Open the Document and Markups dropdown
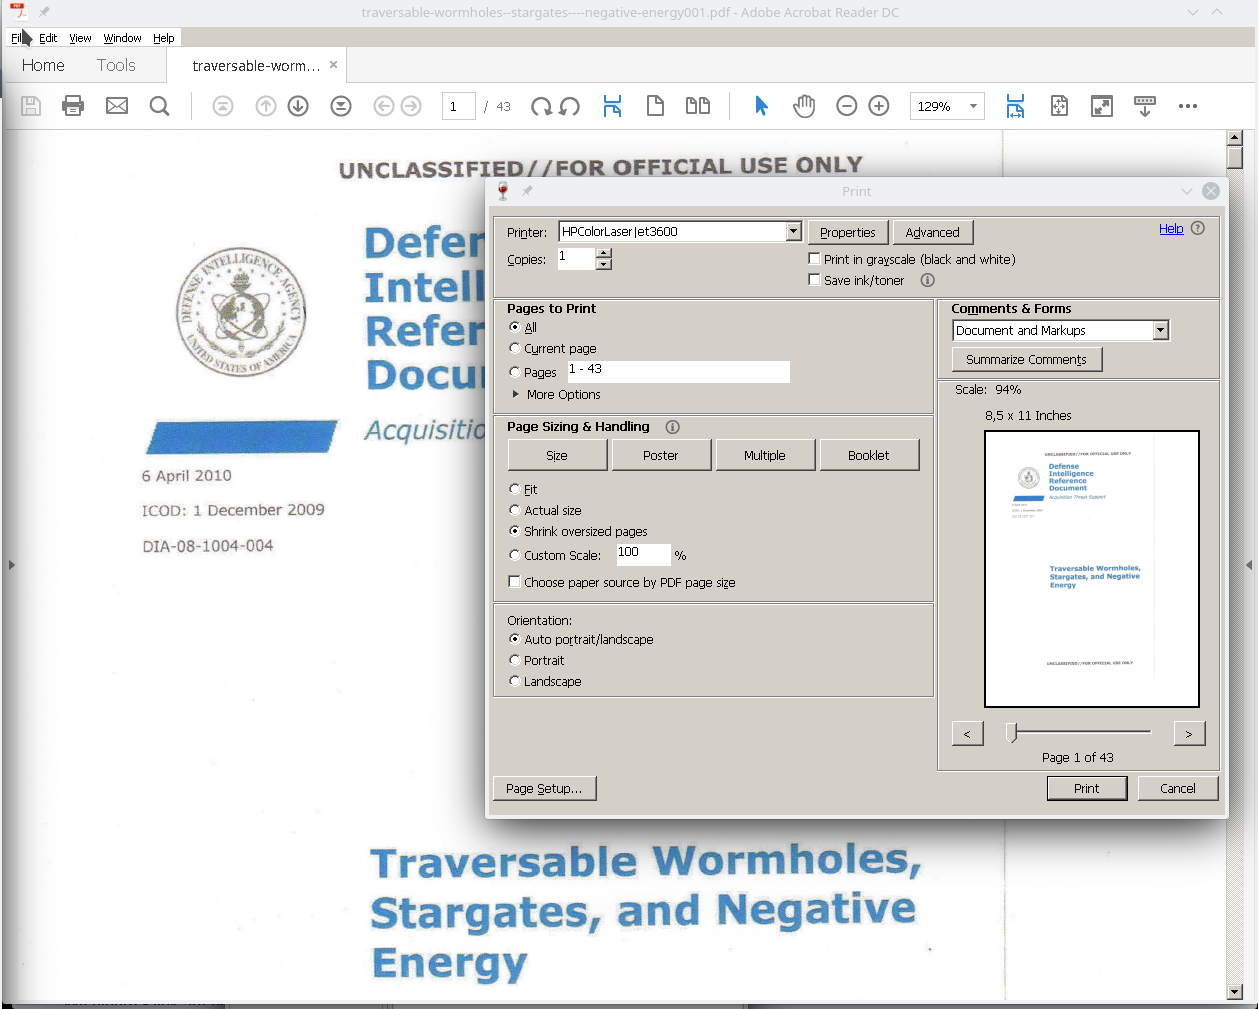This screenshot has height=1009, width=1258. 1160,331
